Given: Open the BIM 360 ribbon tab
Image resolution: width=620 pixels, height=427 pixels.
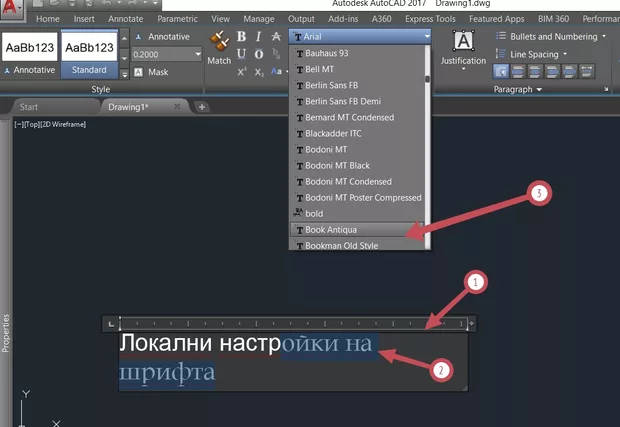Looking at the screenshot, I should pos(553,19).
